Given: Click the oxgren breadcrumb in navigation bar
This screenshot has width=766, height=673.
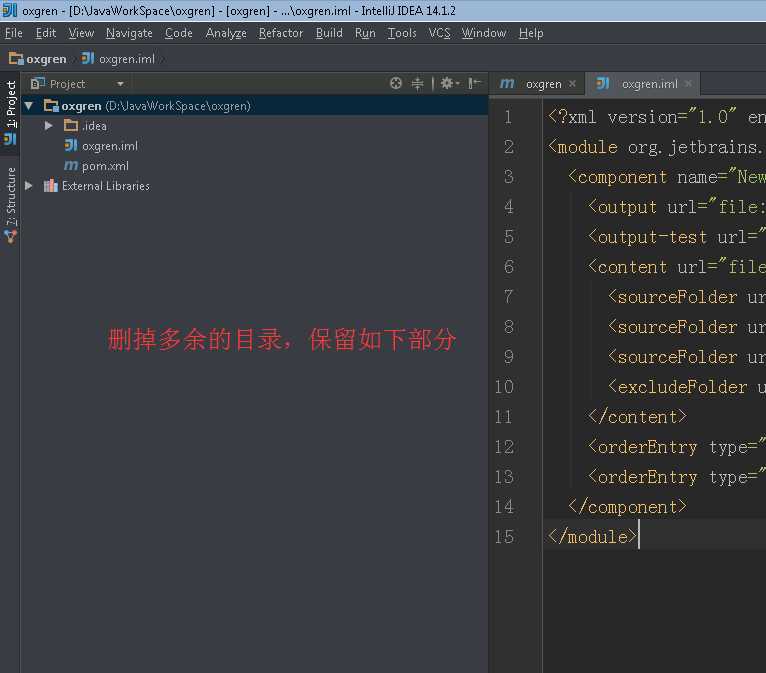Looking at the screenshot, I should click(38, 59).
